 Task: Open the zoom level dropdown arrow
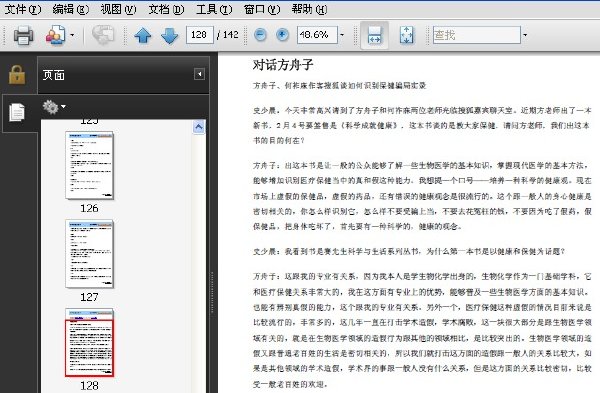point(342,35)
